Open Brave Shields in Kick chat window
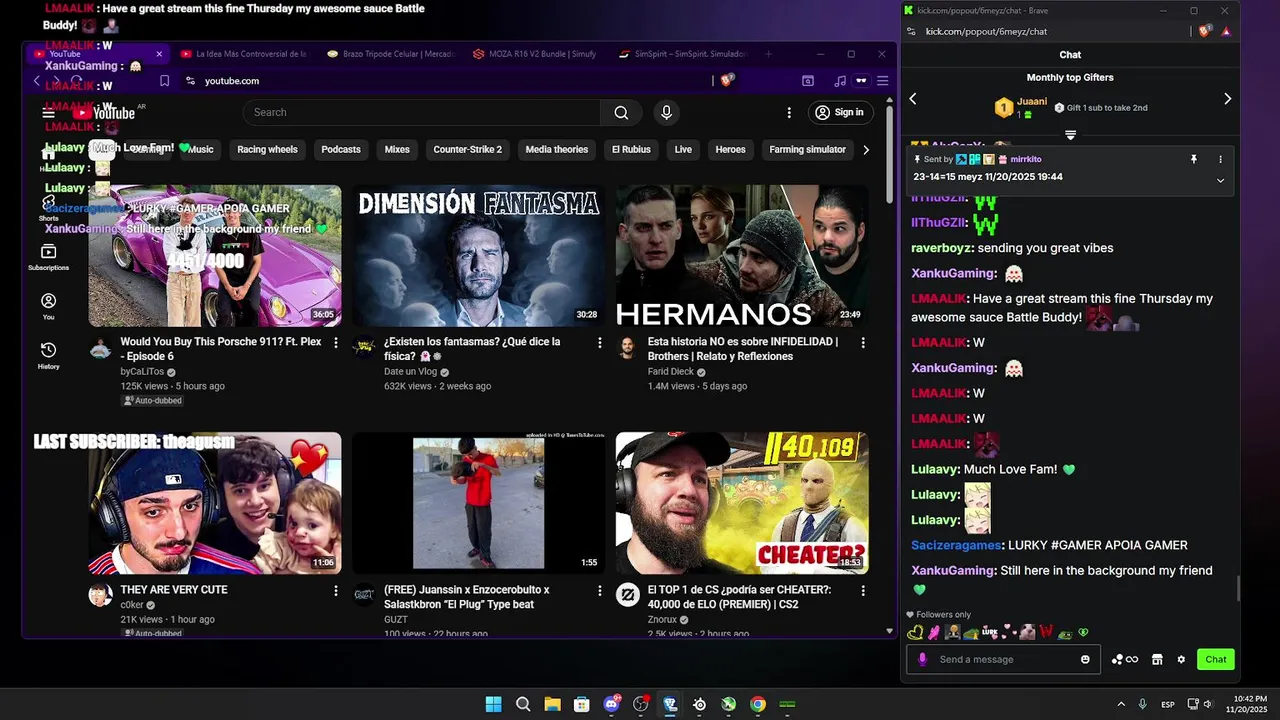Image resolution: width=1280 pixels, height=720 pixels. click(1205, 31)
